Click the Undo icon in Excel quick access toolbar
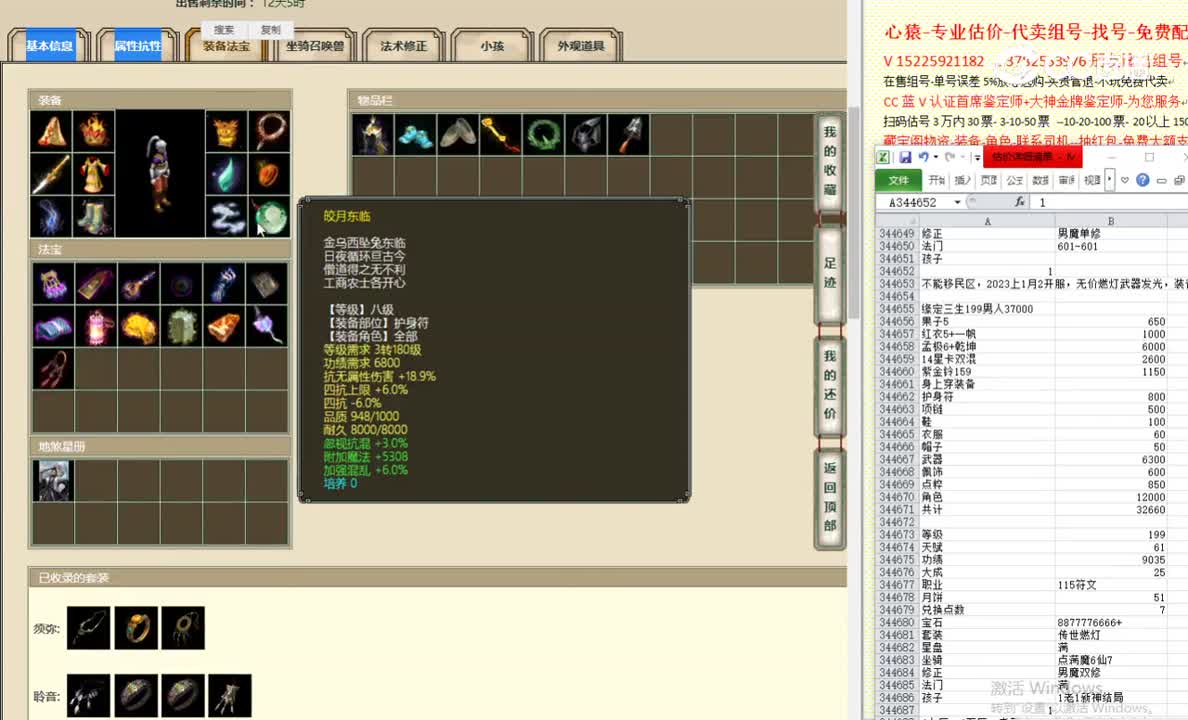Viewport: 1188px width, 720px height. pos(924,158)
